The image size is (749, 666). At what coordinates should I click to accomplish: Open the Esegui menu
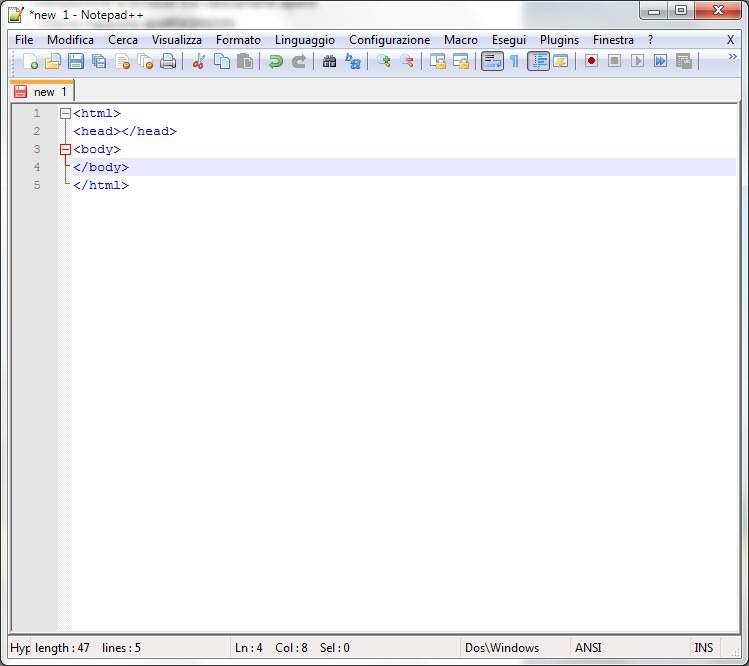(509, 40)
